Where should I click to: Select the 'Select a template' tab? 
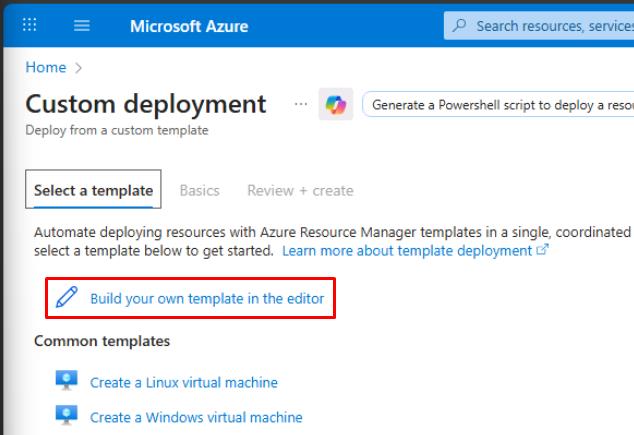click(93, 190)
